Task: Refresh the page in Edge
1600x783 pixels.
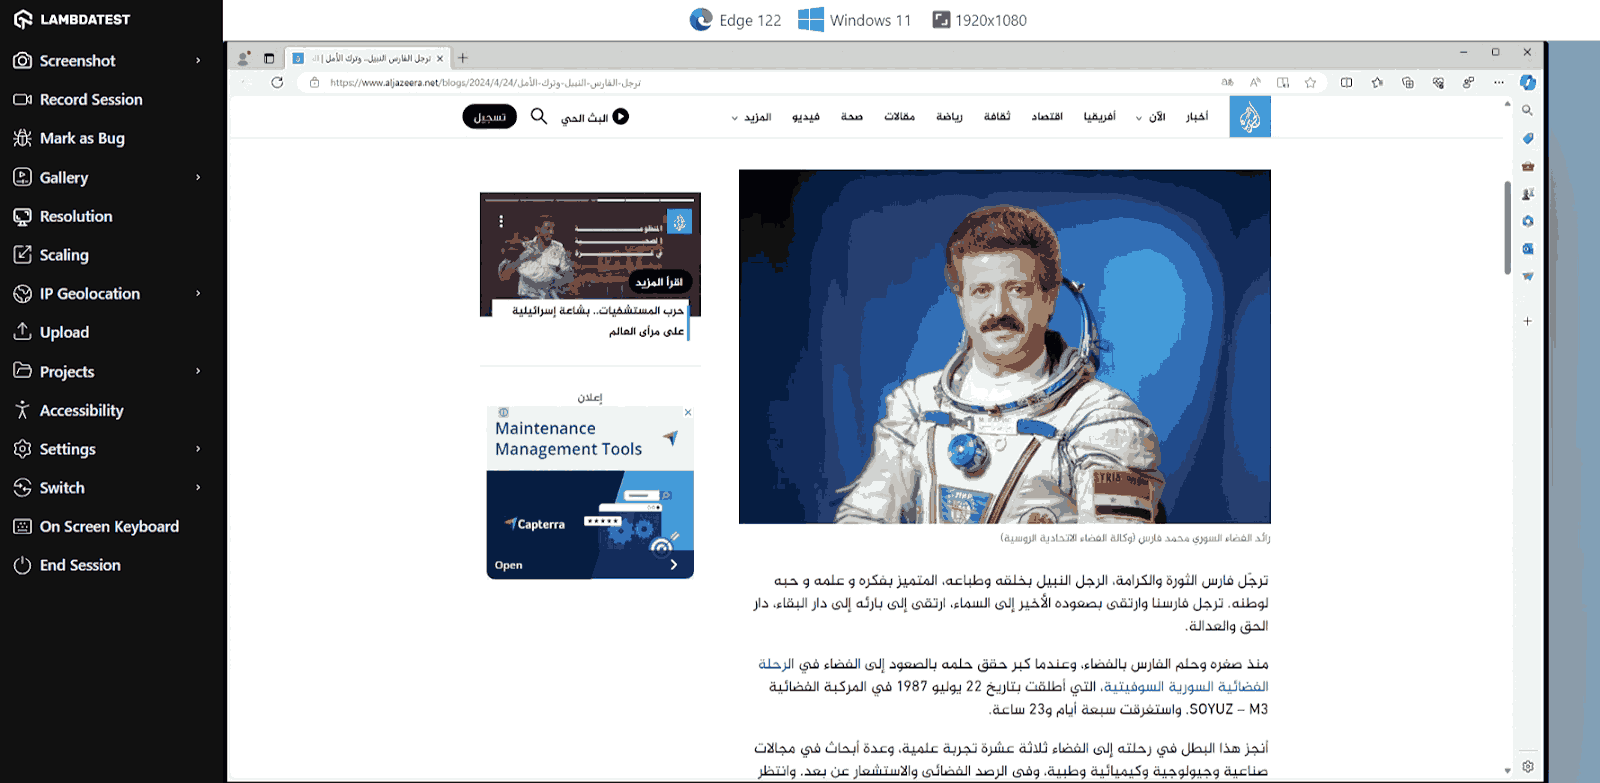Action: coord(277,82)
